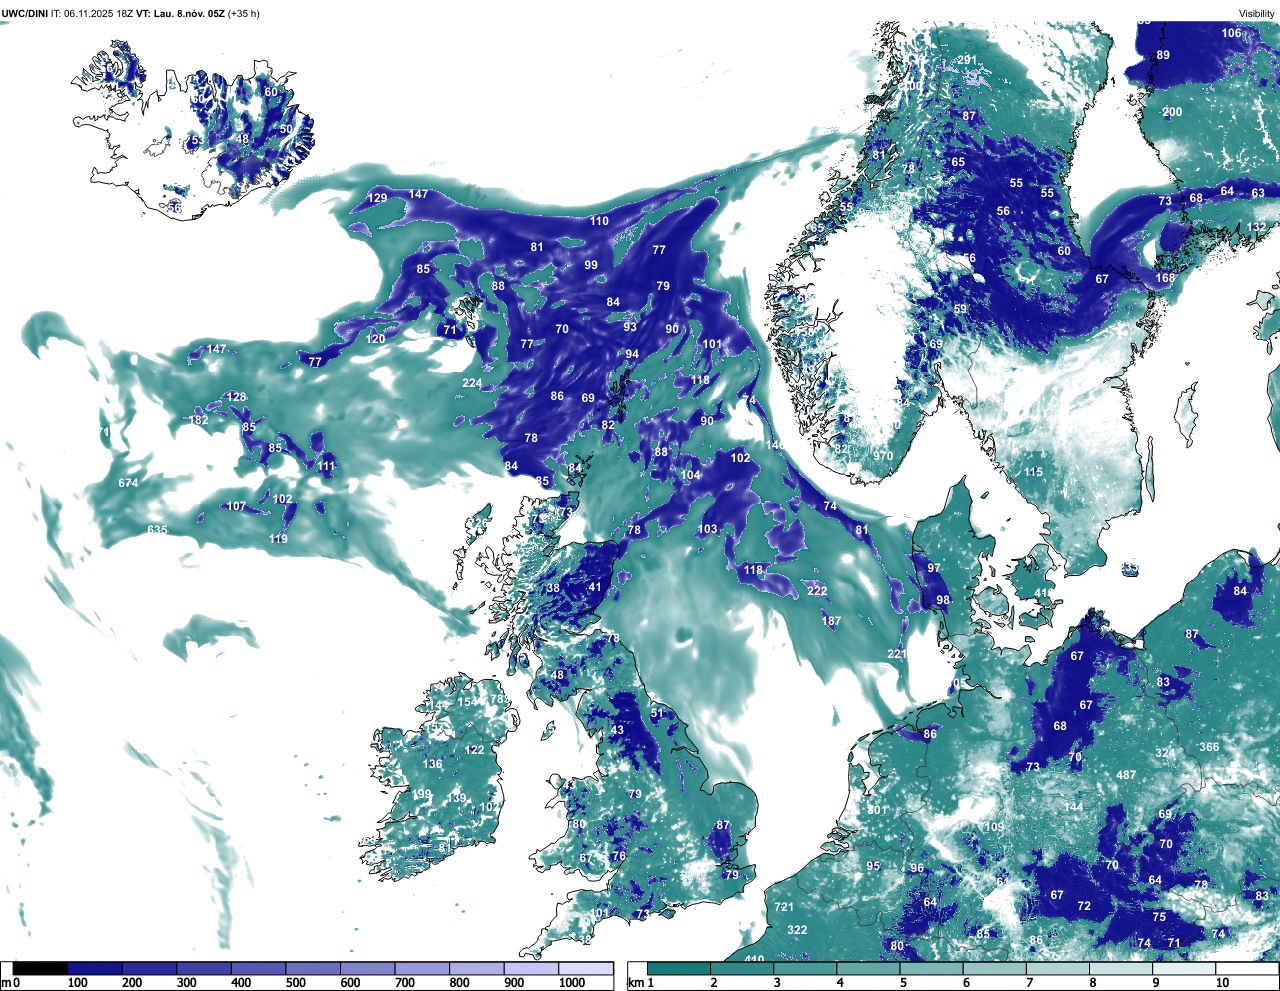1280x991 pixels.
Task: Click visibility value 635 over the Atlantic
Action: (x=157, y=530)
